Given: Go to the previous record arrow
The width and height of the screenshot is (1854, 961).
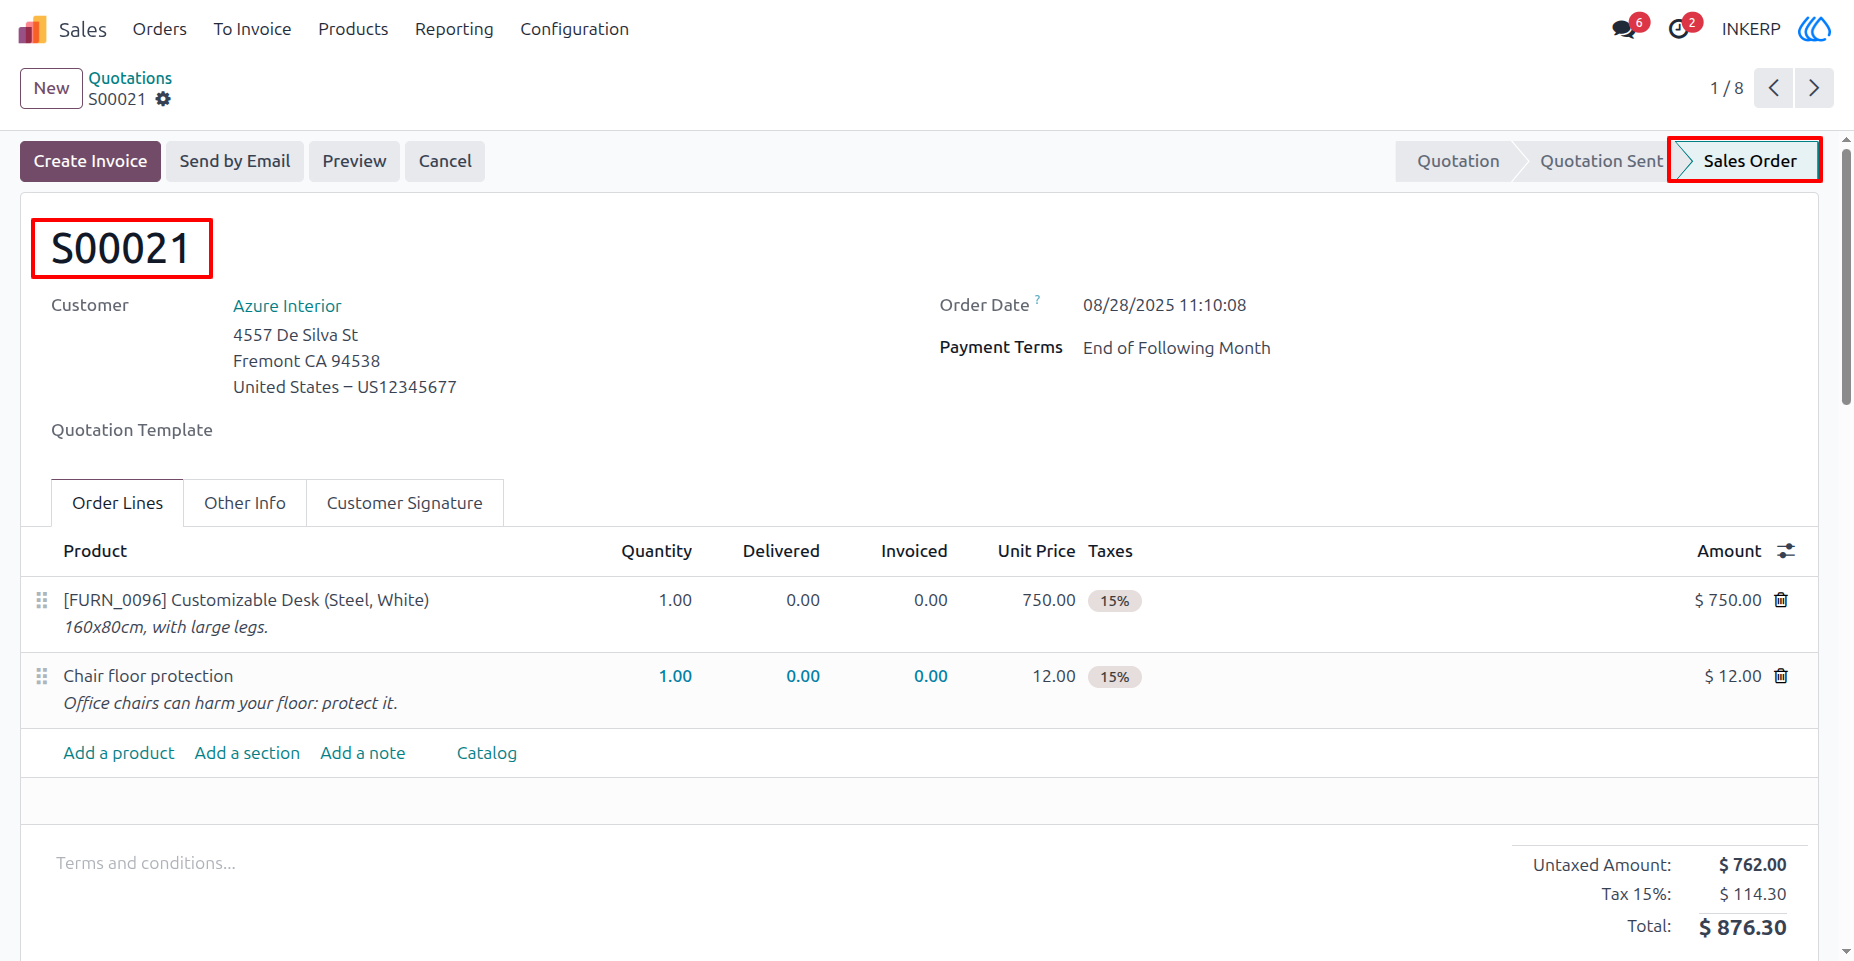Looking at the screenshot, I should pyautogui.click(x=1774, y=88).
